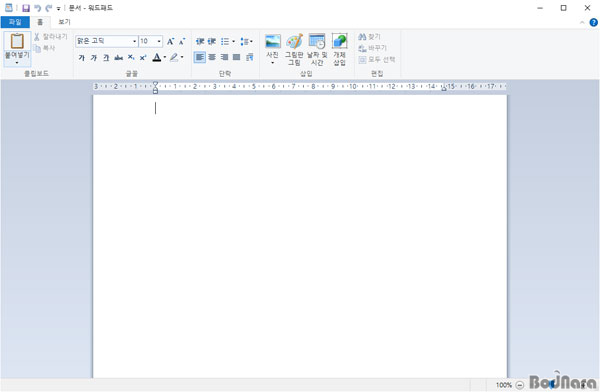Toggle superscript formatting

(143, 57)
